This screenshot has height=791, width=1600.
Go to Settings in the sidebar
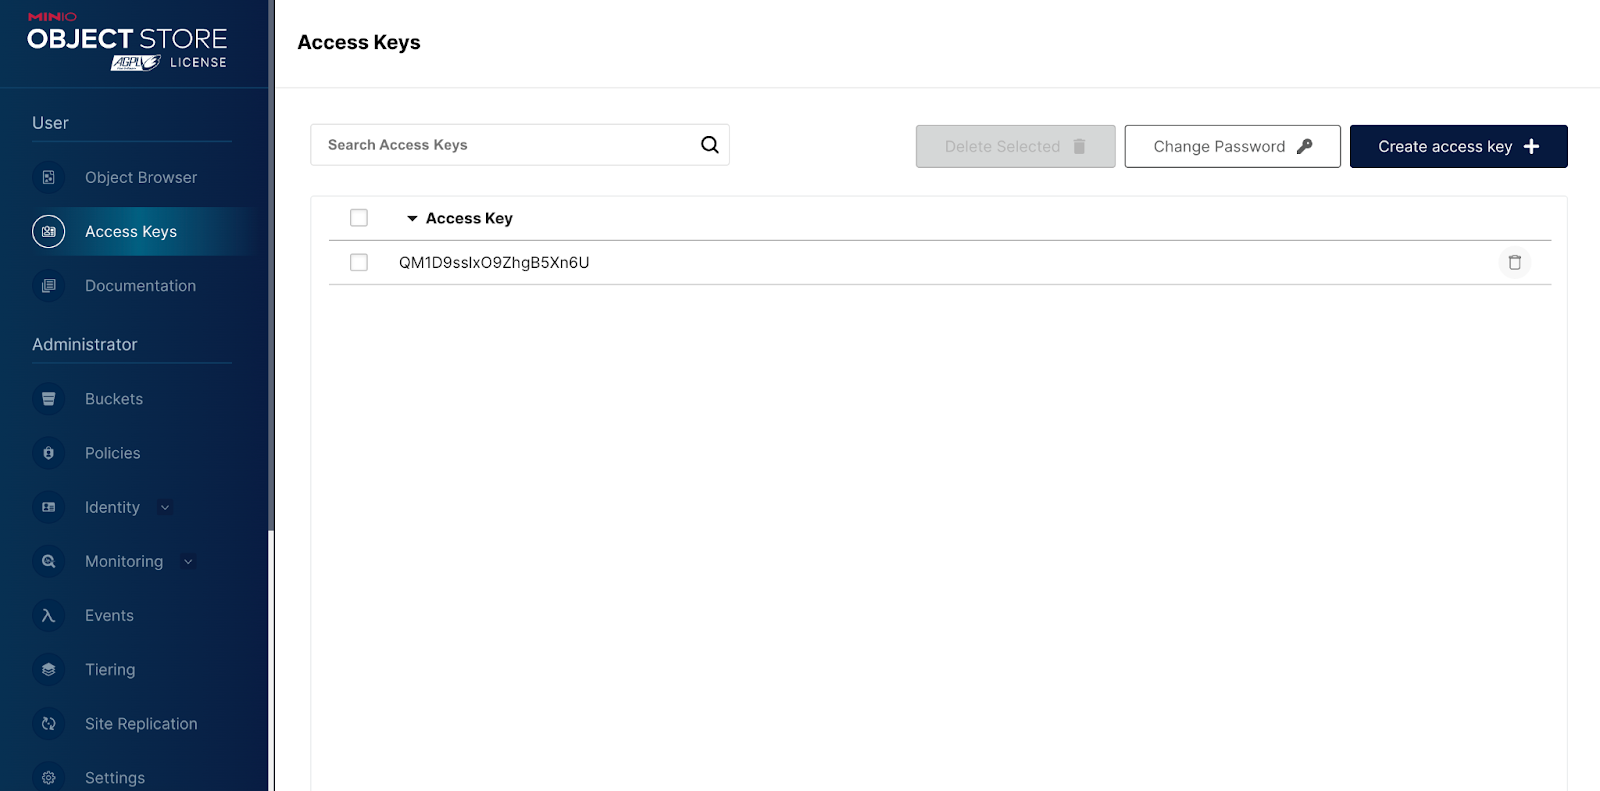point(114,777)
